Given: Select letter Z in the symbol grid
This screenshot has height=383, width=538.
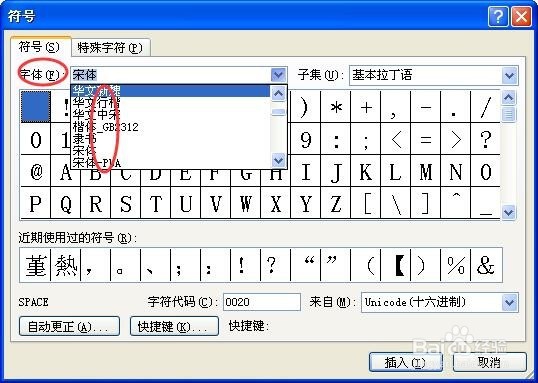Looking at the screenshot, I should coord(336,203).
